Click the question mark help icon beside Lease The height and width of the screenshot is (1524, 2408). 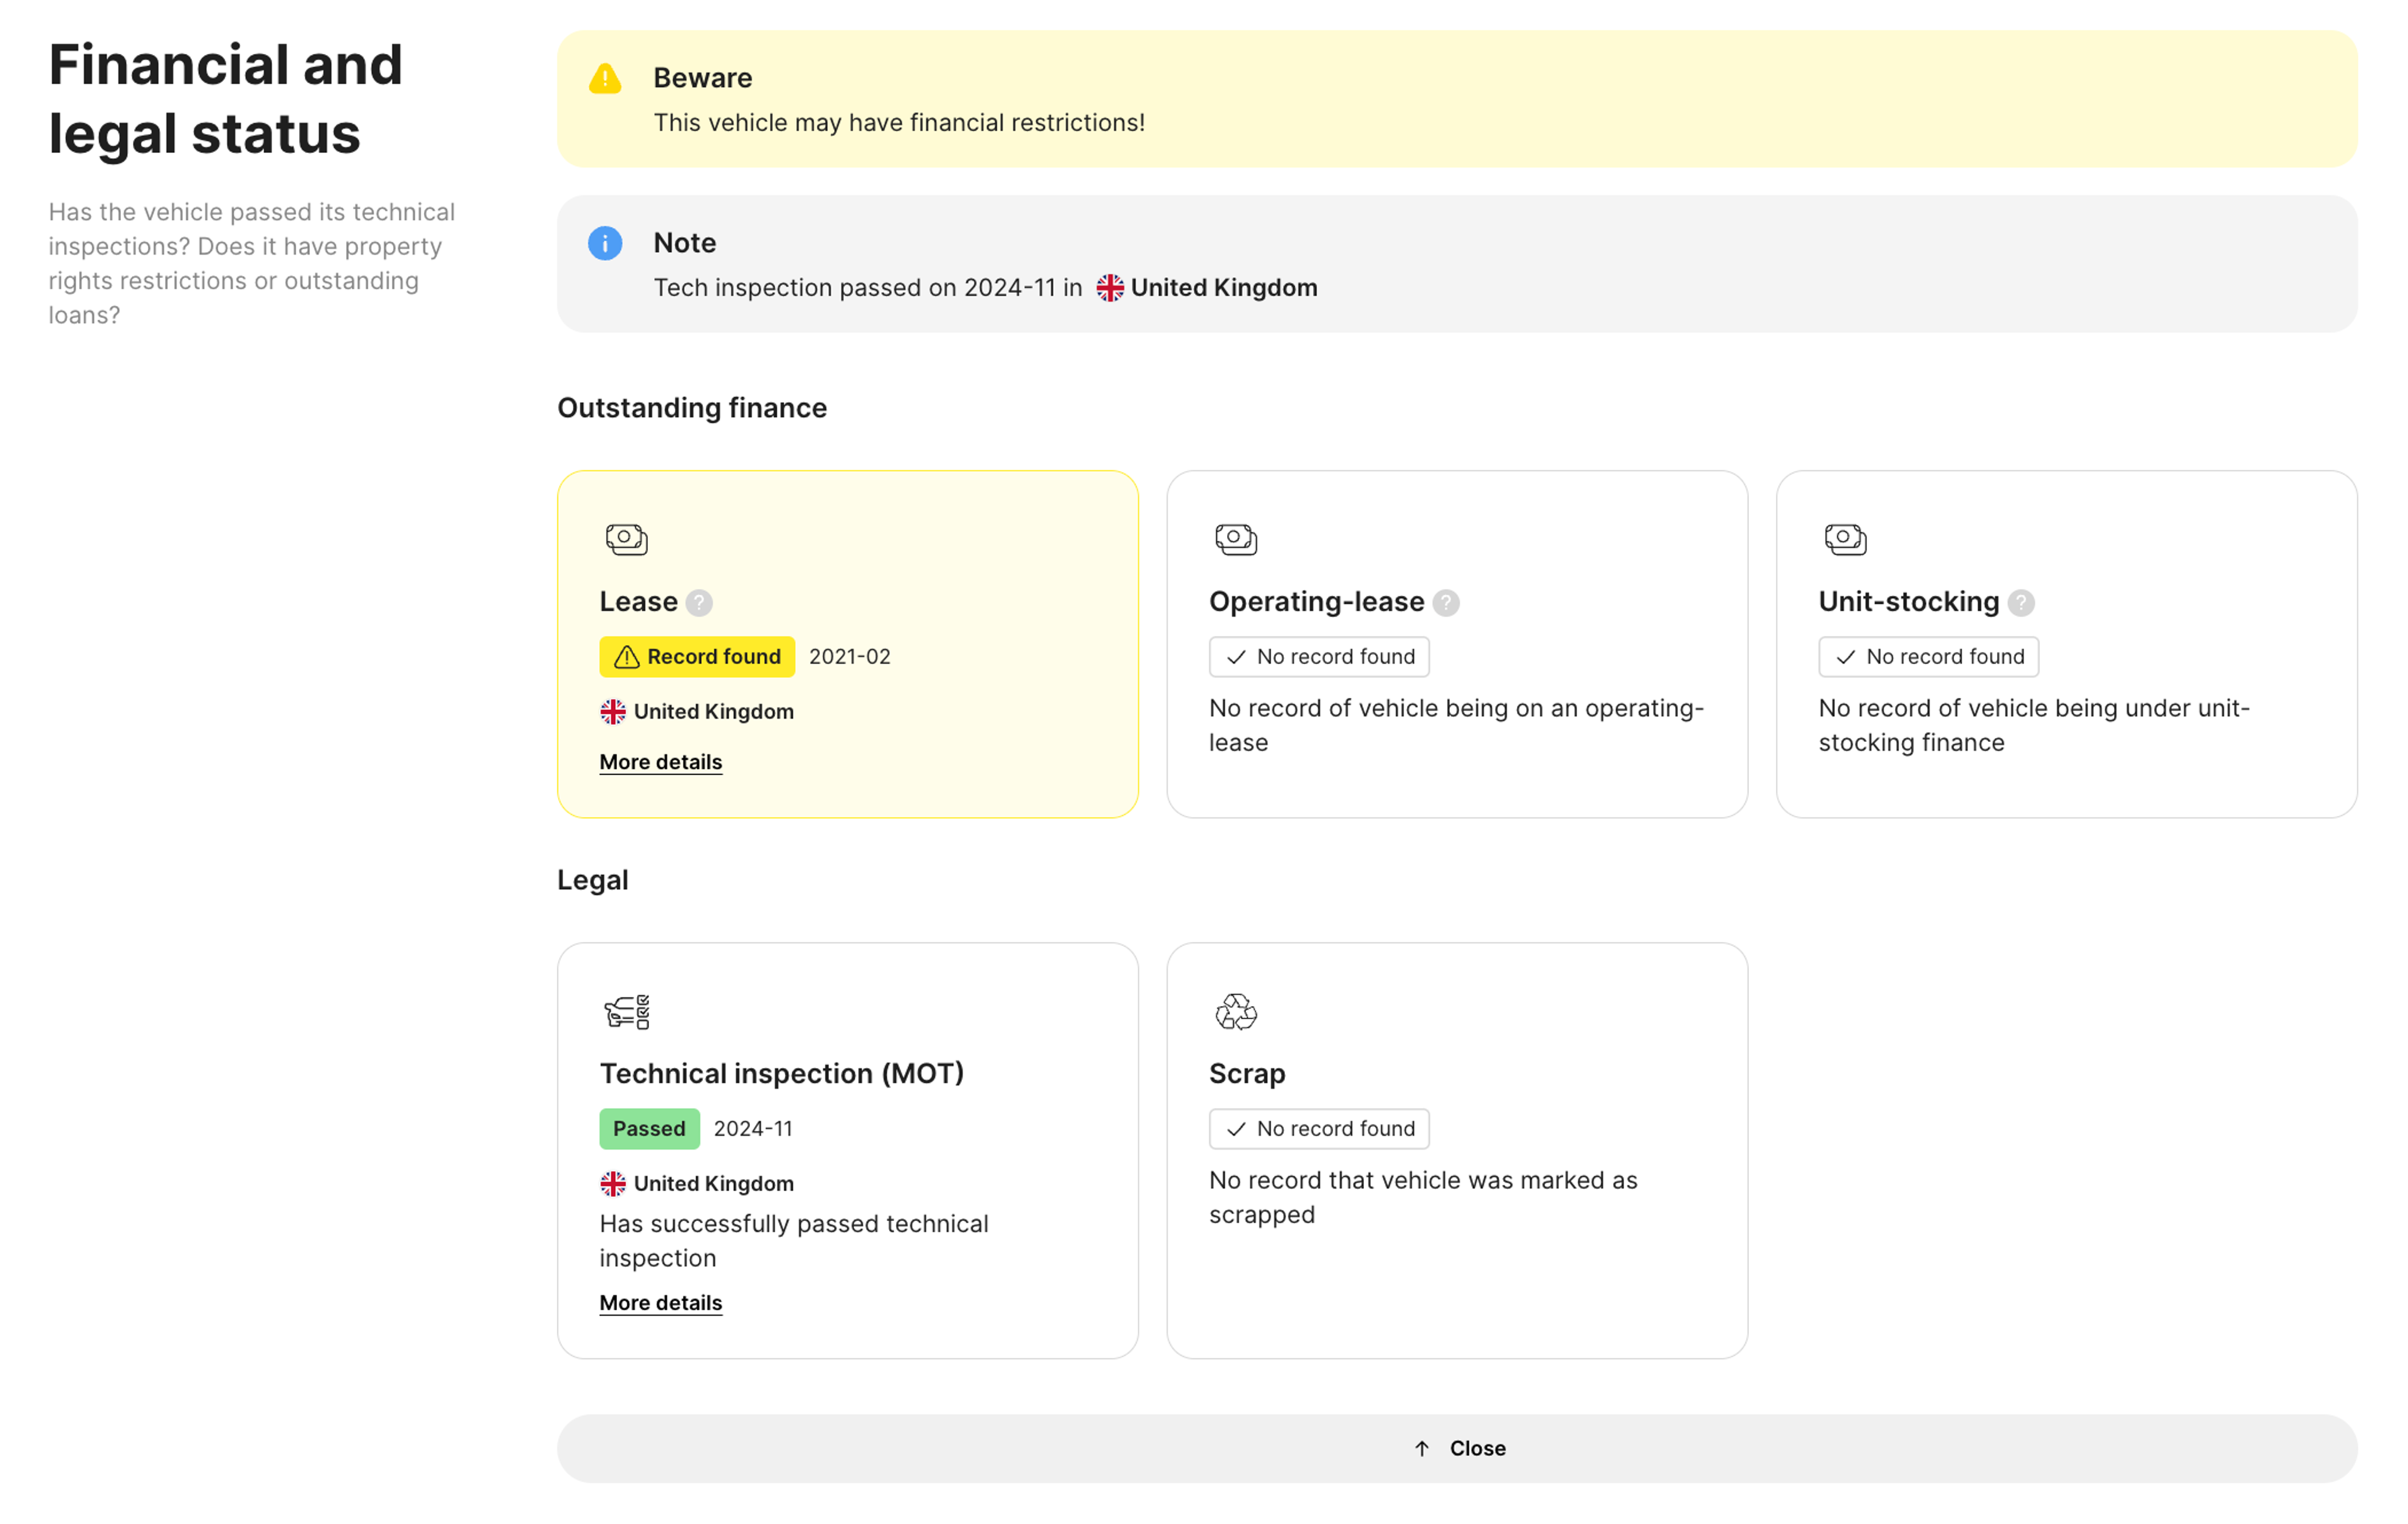(699, 603)
